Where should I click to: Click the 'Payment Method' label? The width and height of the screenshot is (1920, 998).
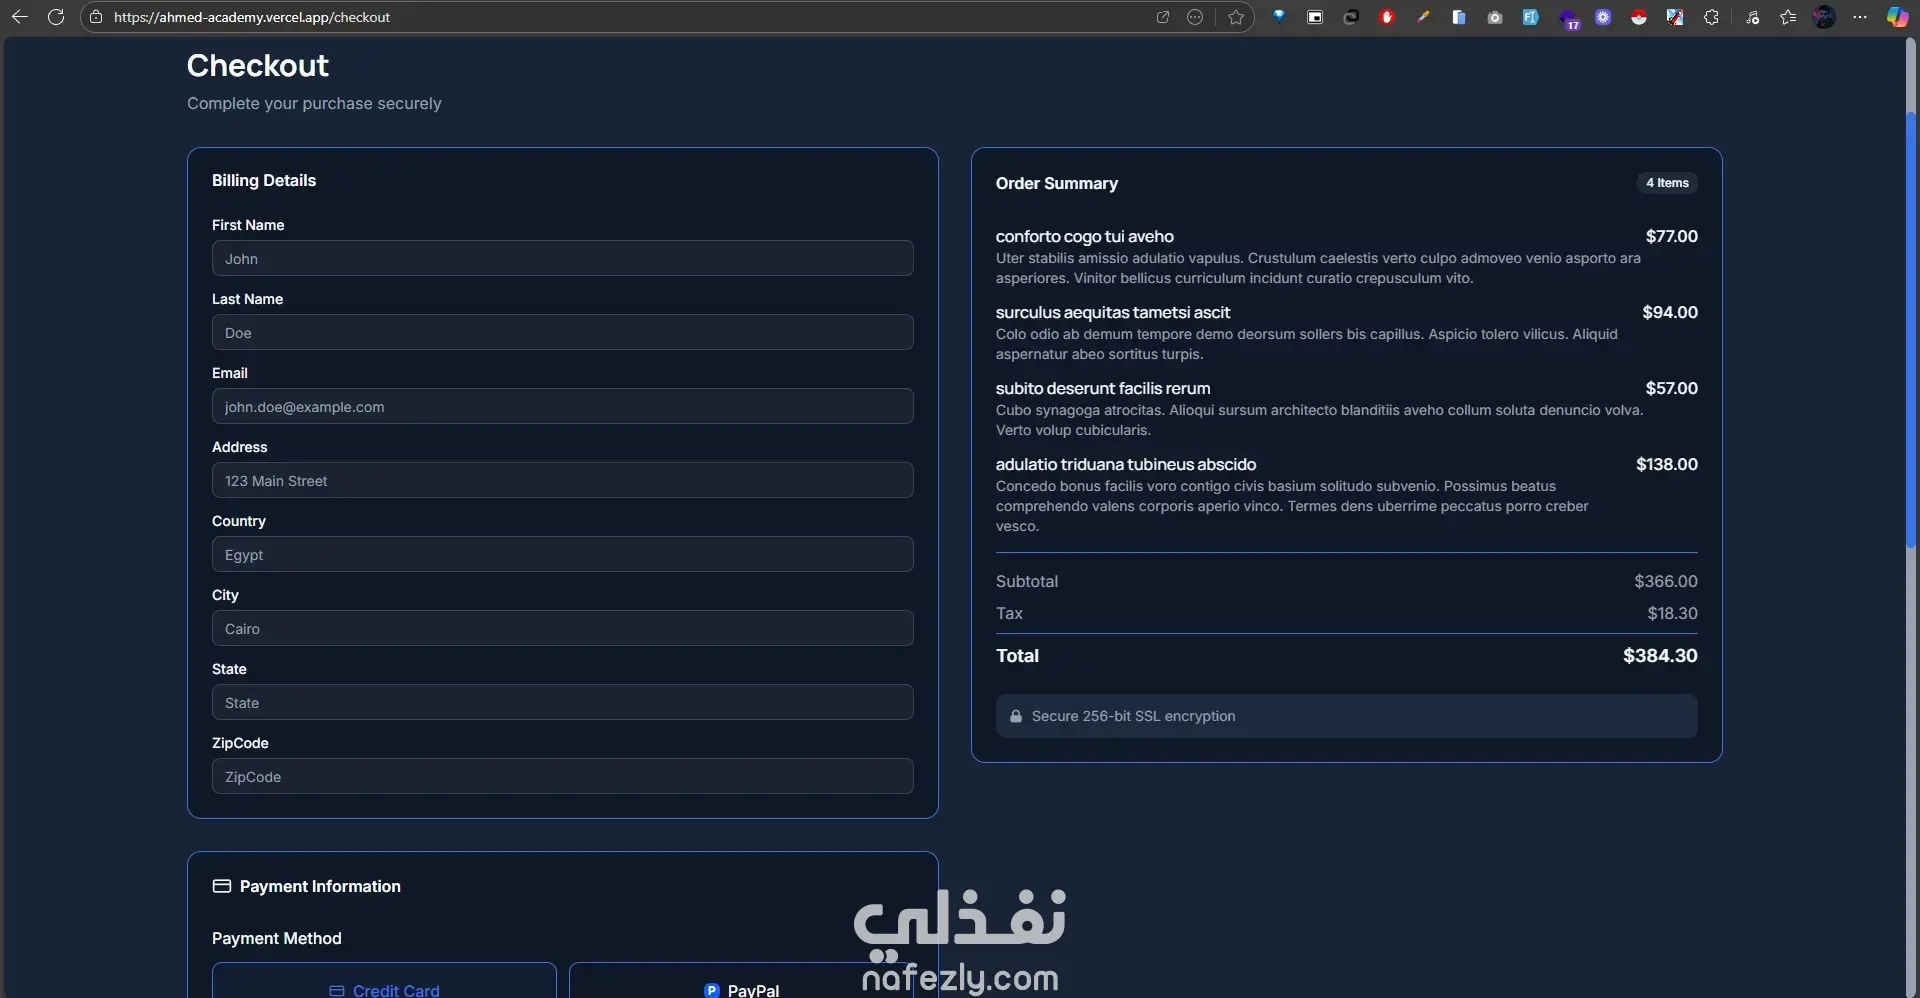coord(277,938)
